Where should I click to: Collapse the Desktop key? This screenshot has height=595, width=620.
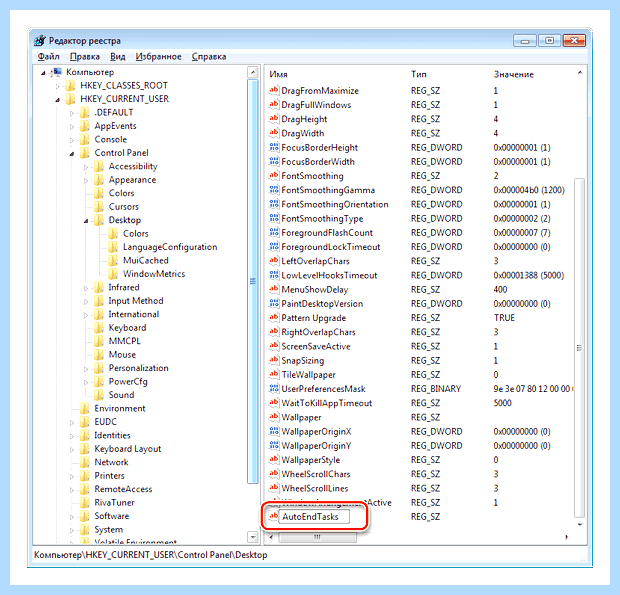pos(86,221)
